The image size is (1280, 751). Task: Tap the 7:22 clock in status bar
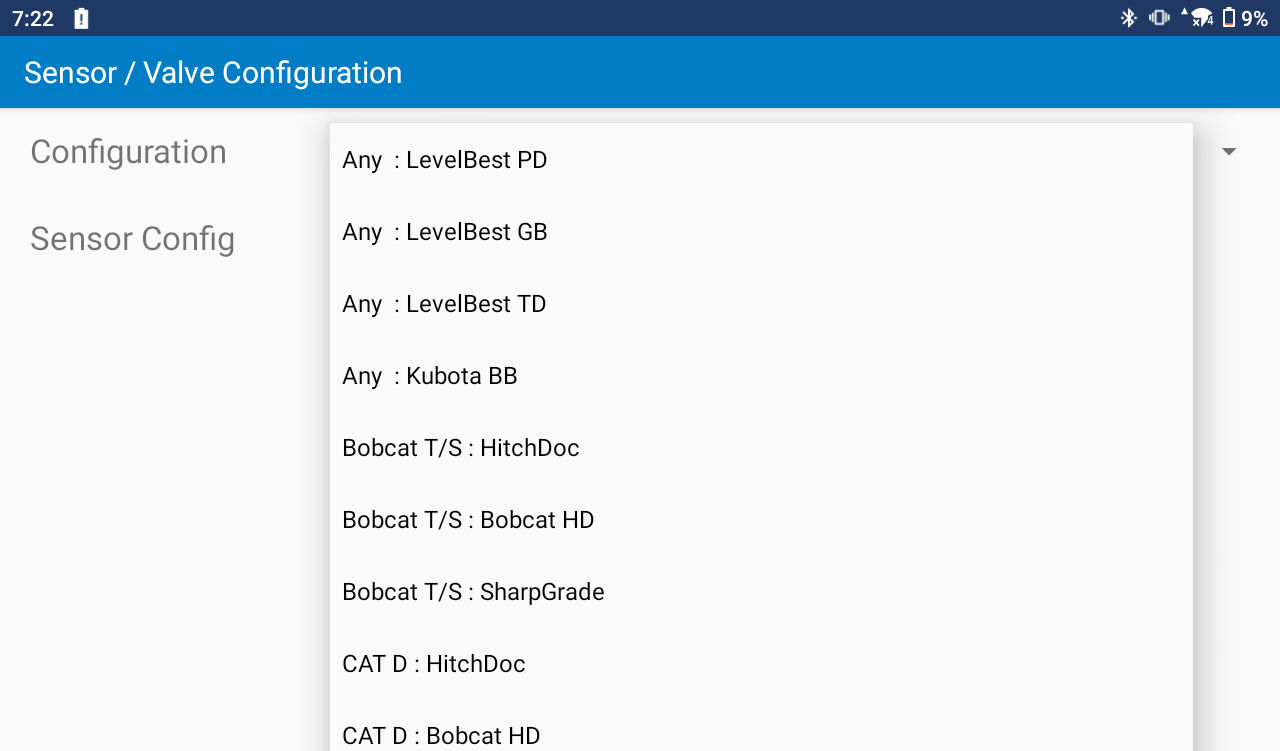[33, 18]
